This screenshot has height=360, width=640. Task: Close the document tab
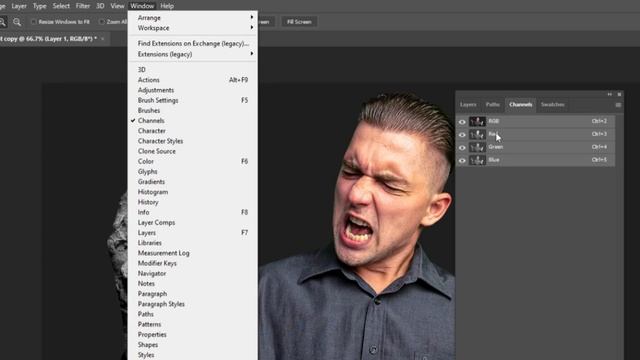pyautogui.click(x=103, y=39)
